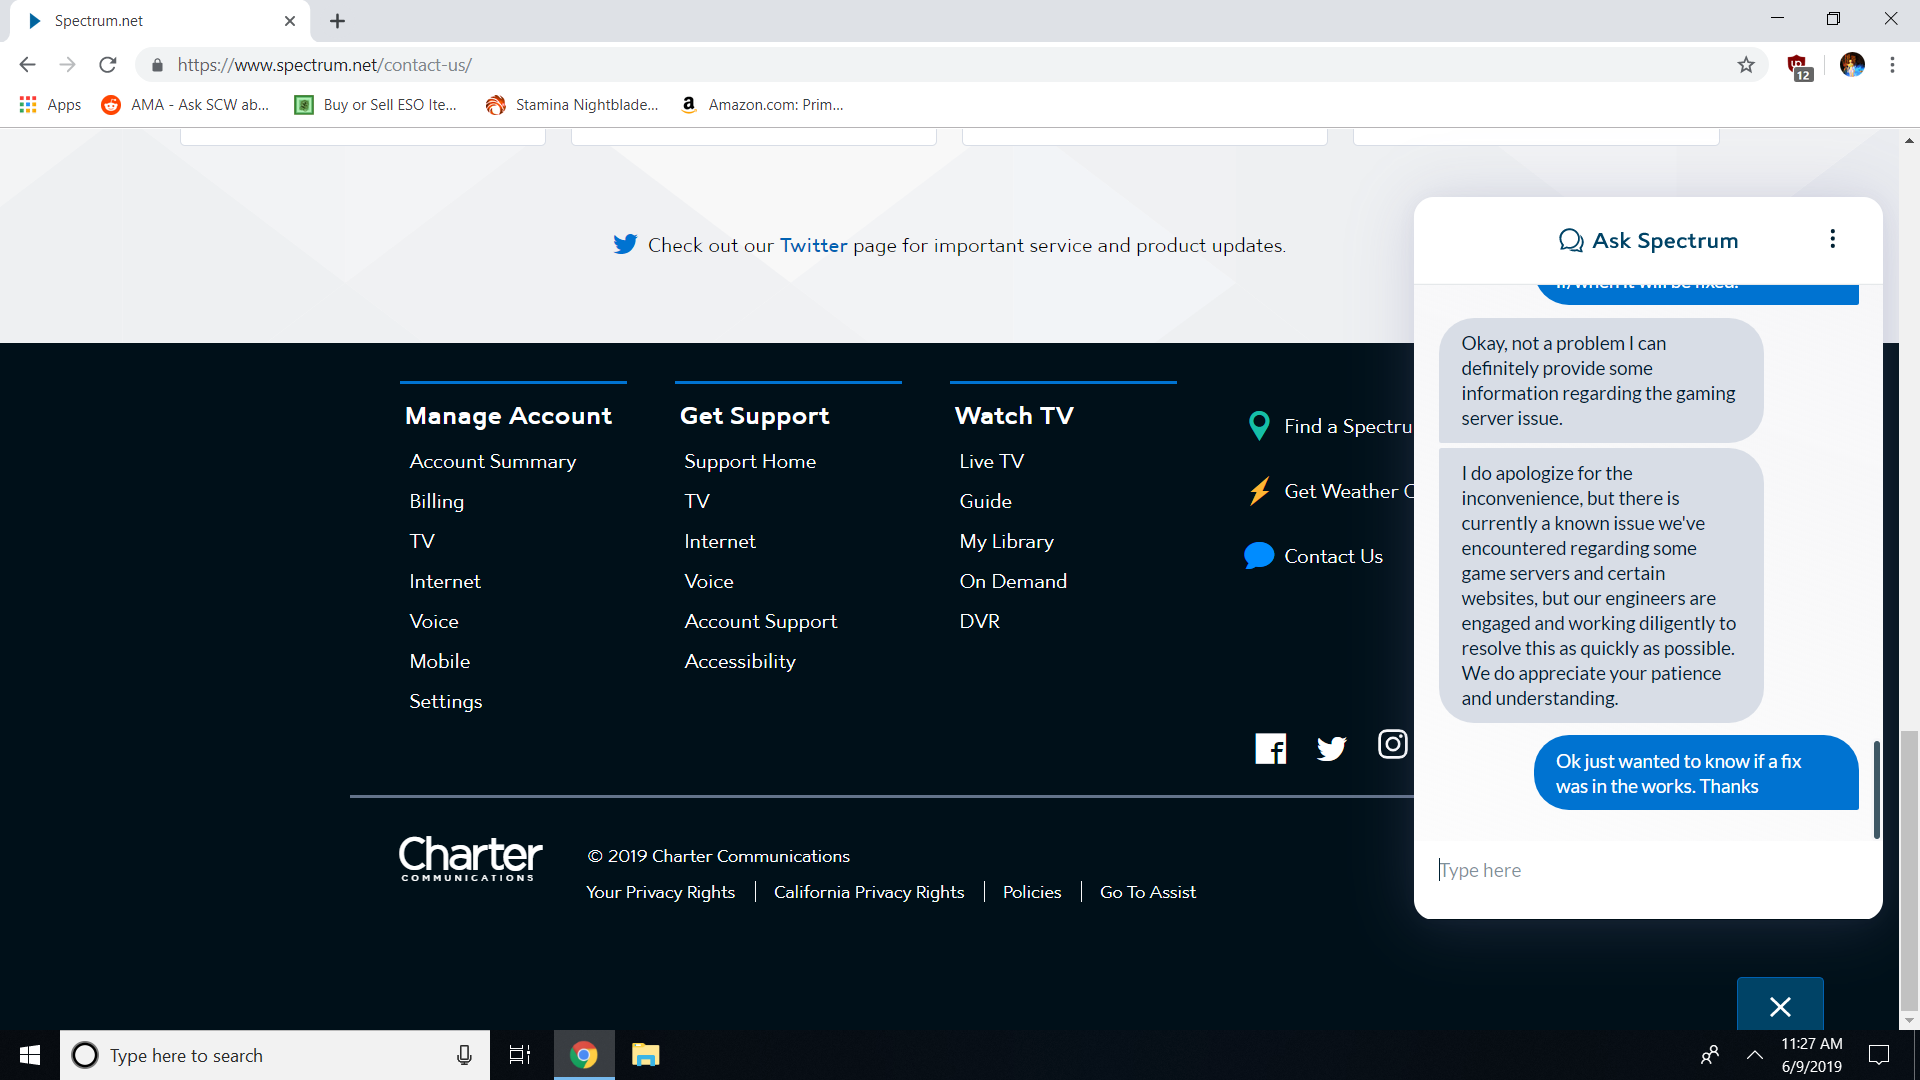Click the chat conversation scrollbar

click(1877, 790)
